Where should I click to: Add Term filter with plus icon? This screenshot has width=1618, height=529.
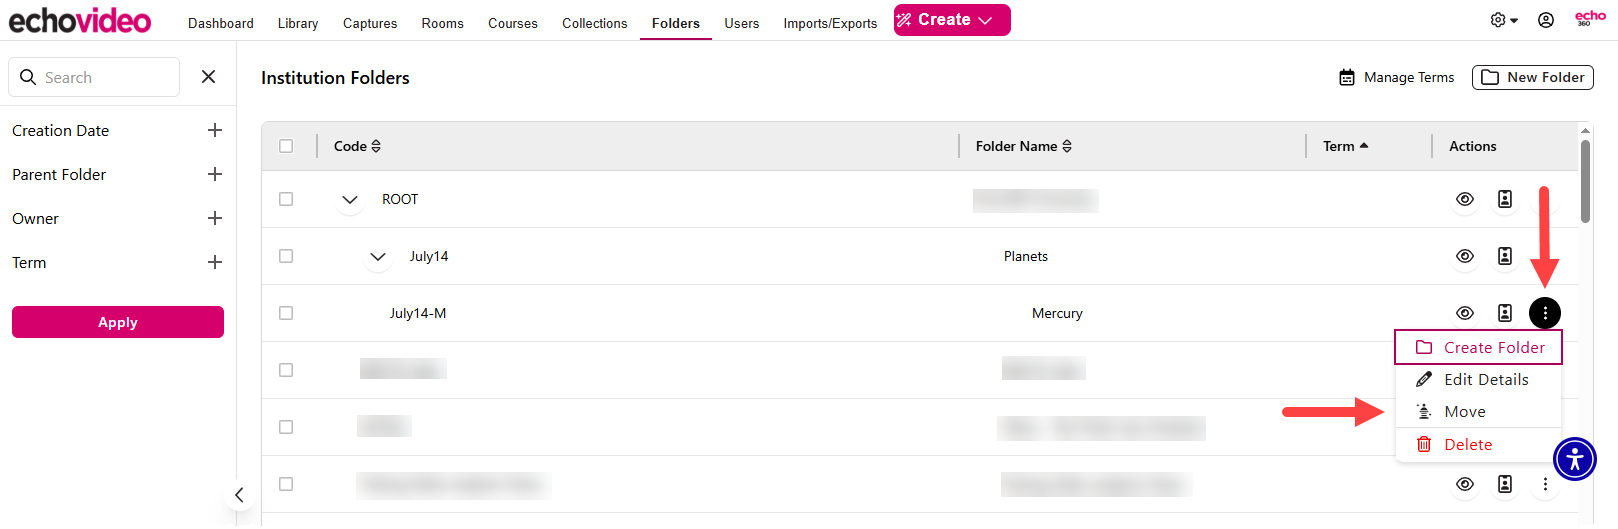coord(214,262)
